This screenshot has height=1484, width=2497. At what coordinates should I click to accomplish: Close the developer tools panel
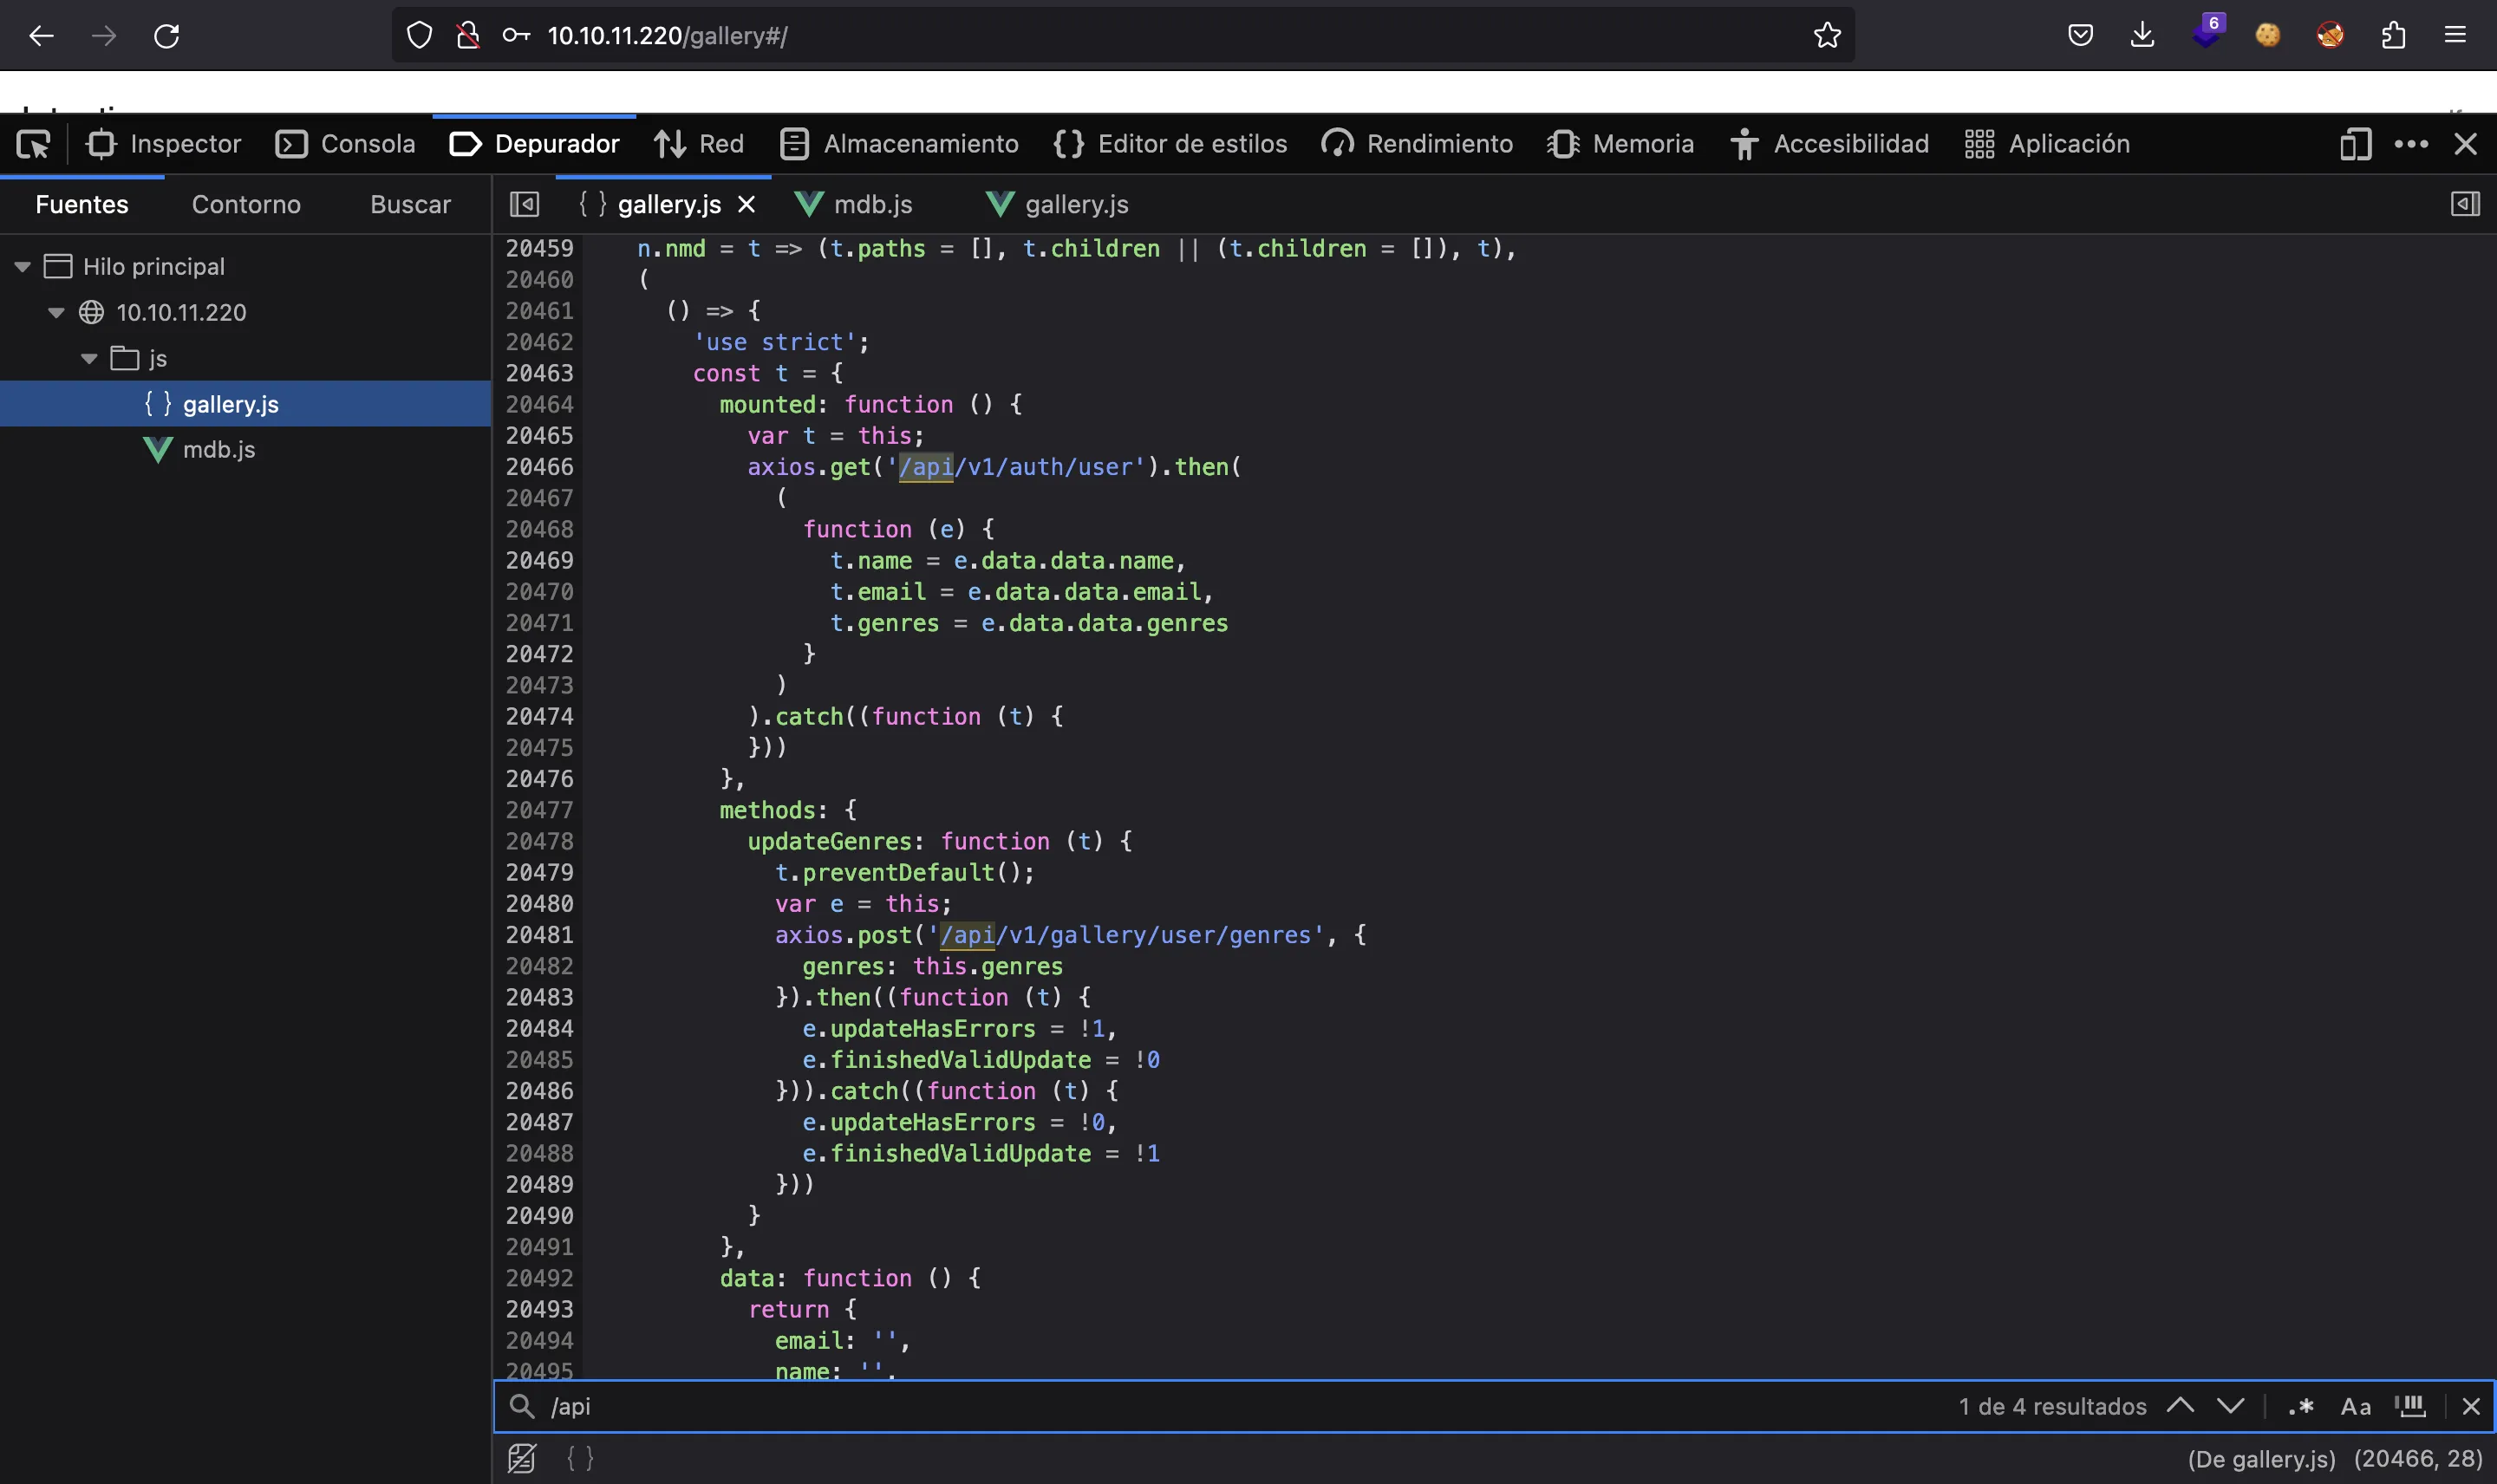click(2466, 145)
